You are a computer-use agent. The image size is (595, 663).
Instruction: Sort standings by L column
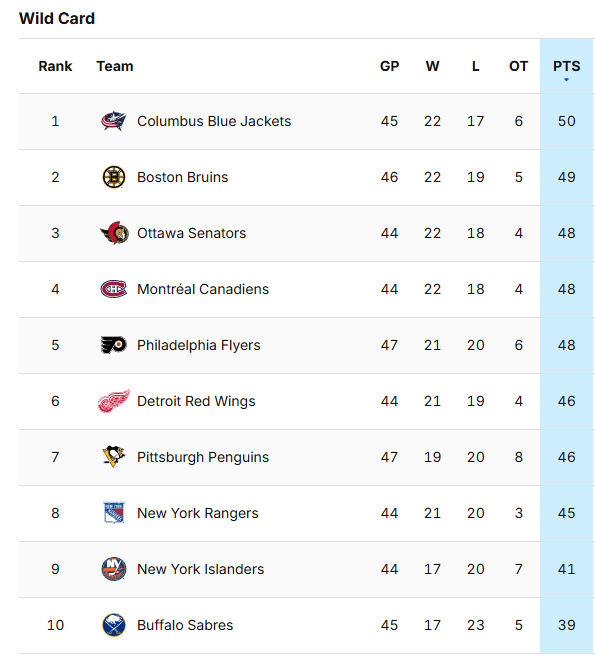(475, 66)
